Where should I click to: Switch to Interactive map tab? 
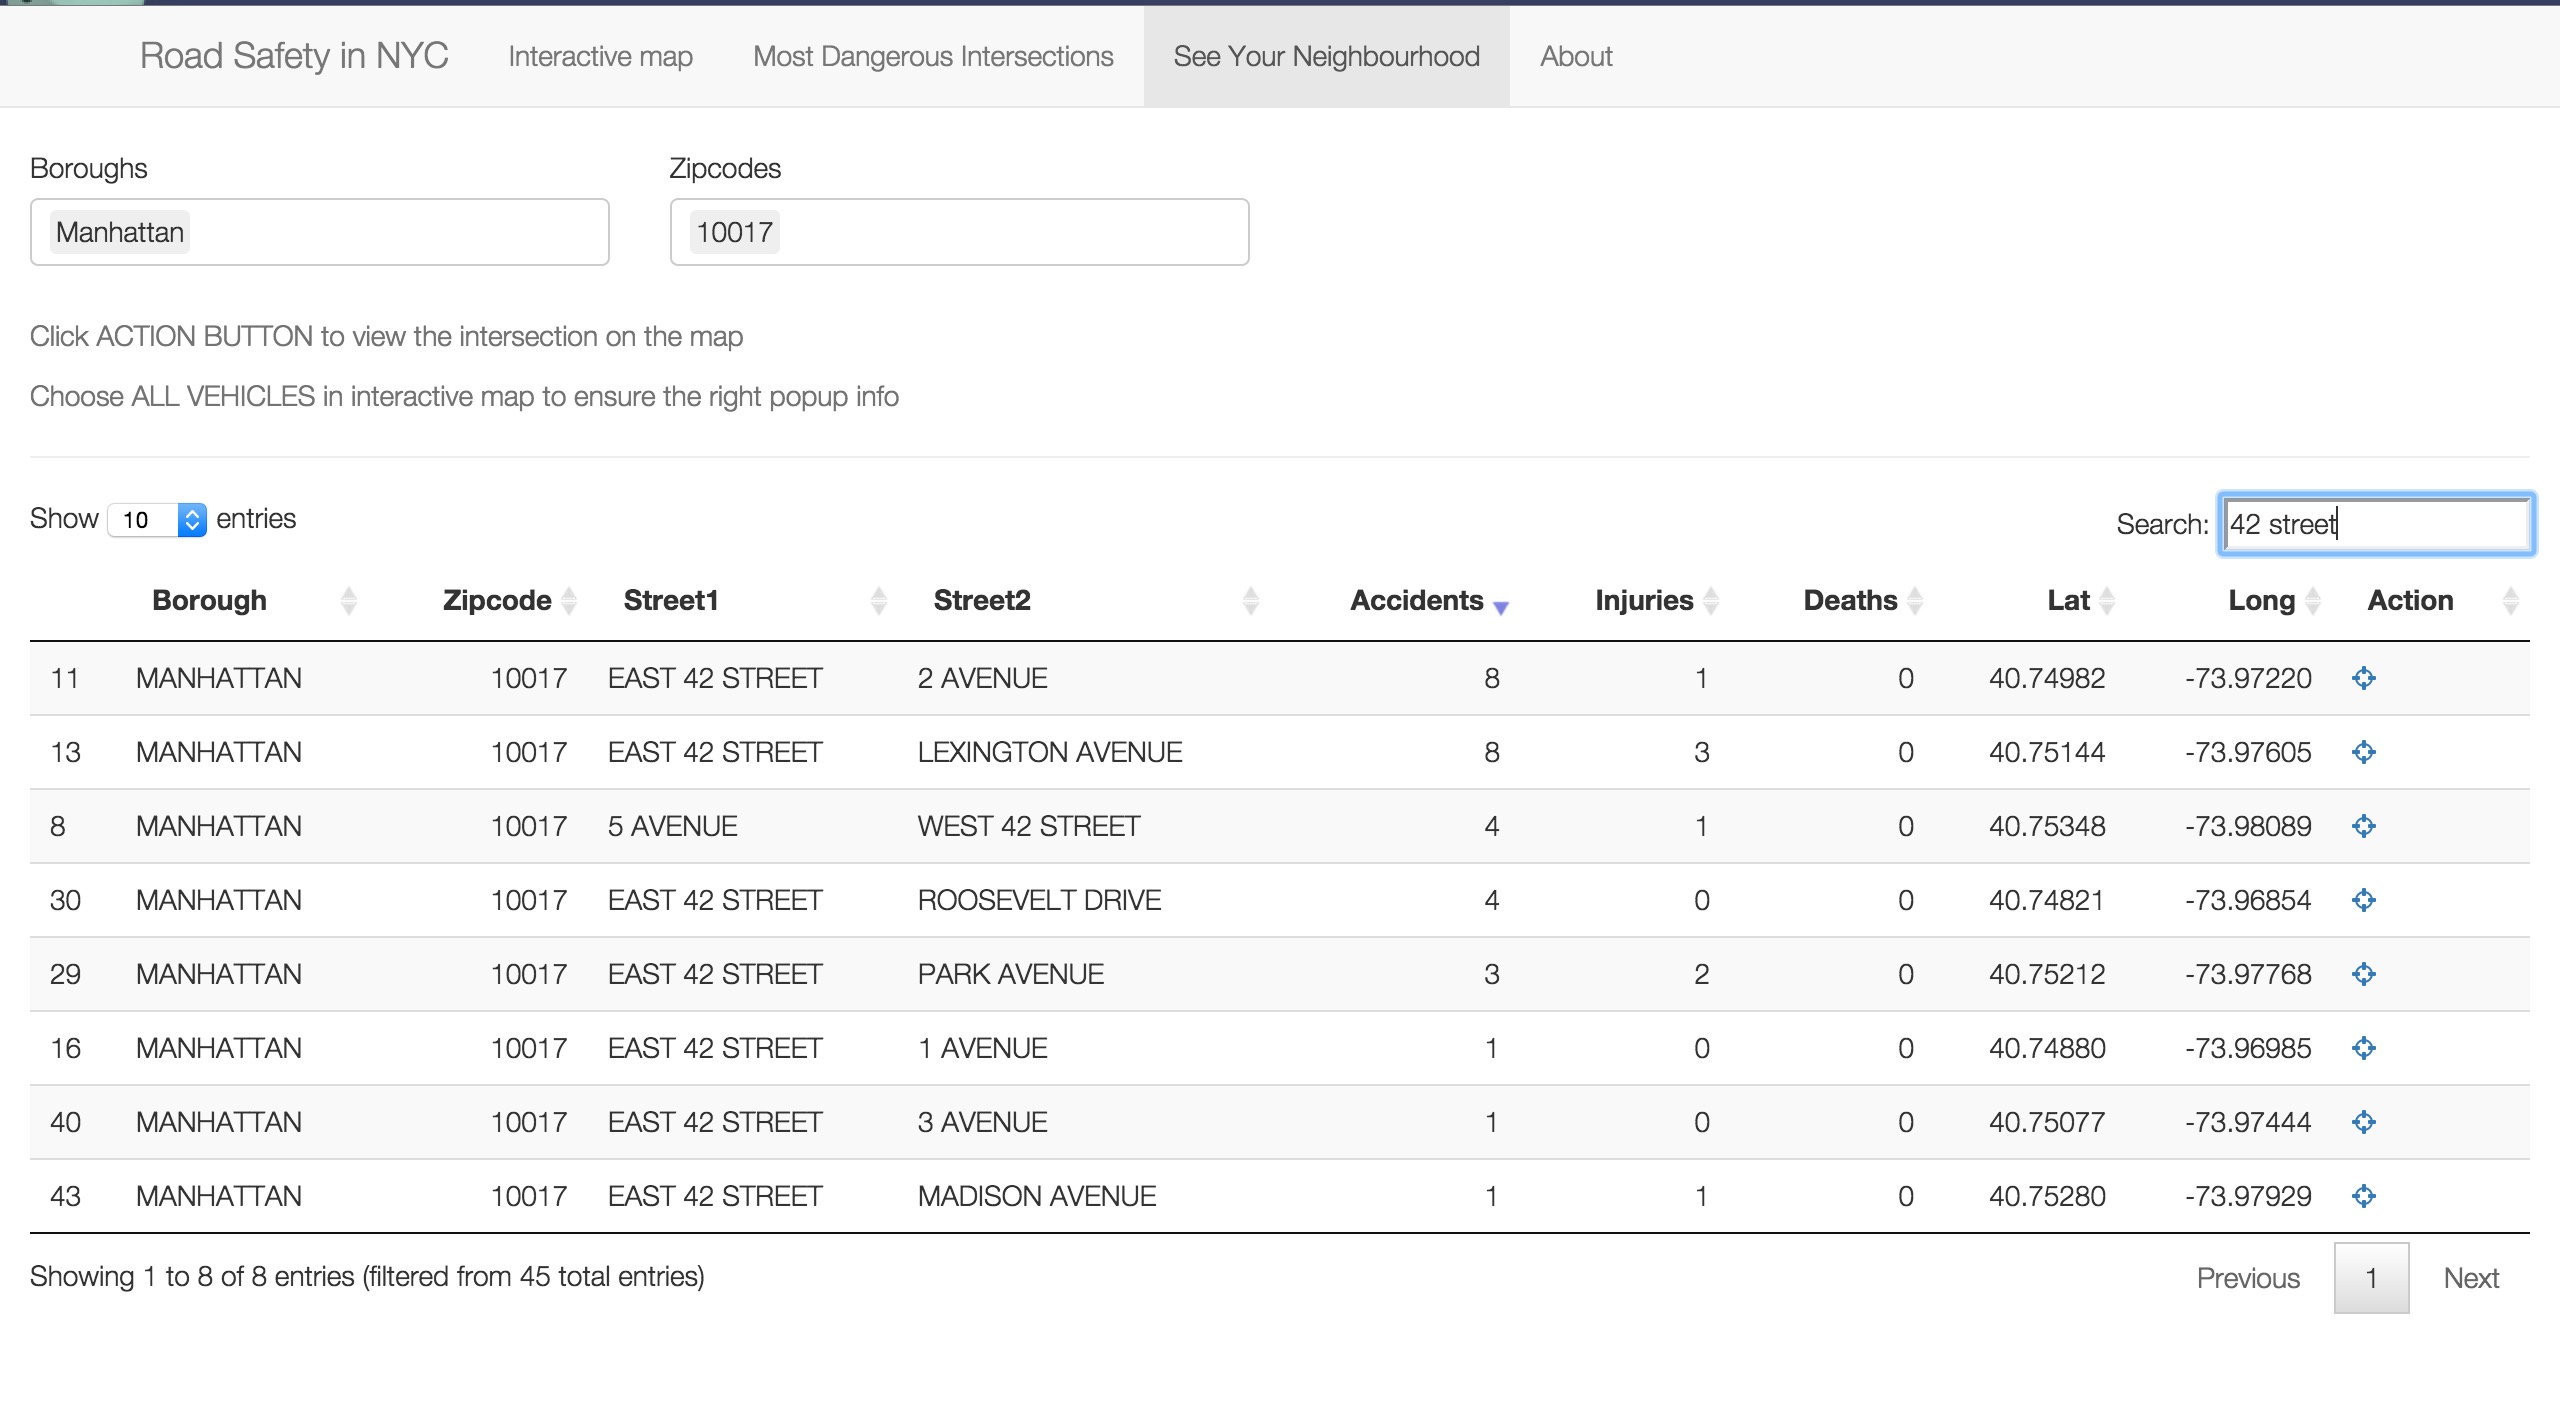tap(600, 57)
